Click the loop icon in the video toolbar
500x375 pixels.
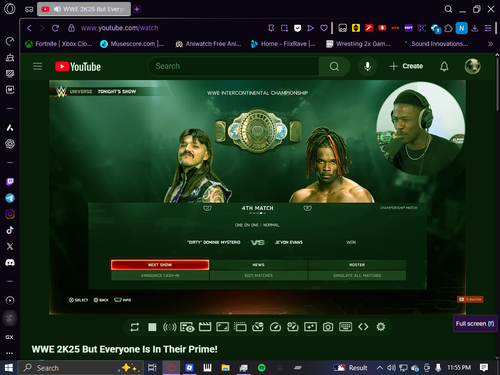(135, 327)
